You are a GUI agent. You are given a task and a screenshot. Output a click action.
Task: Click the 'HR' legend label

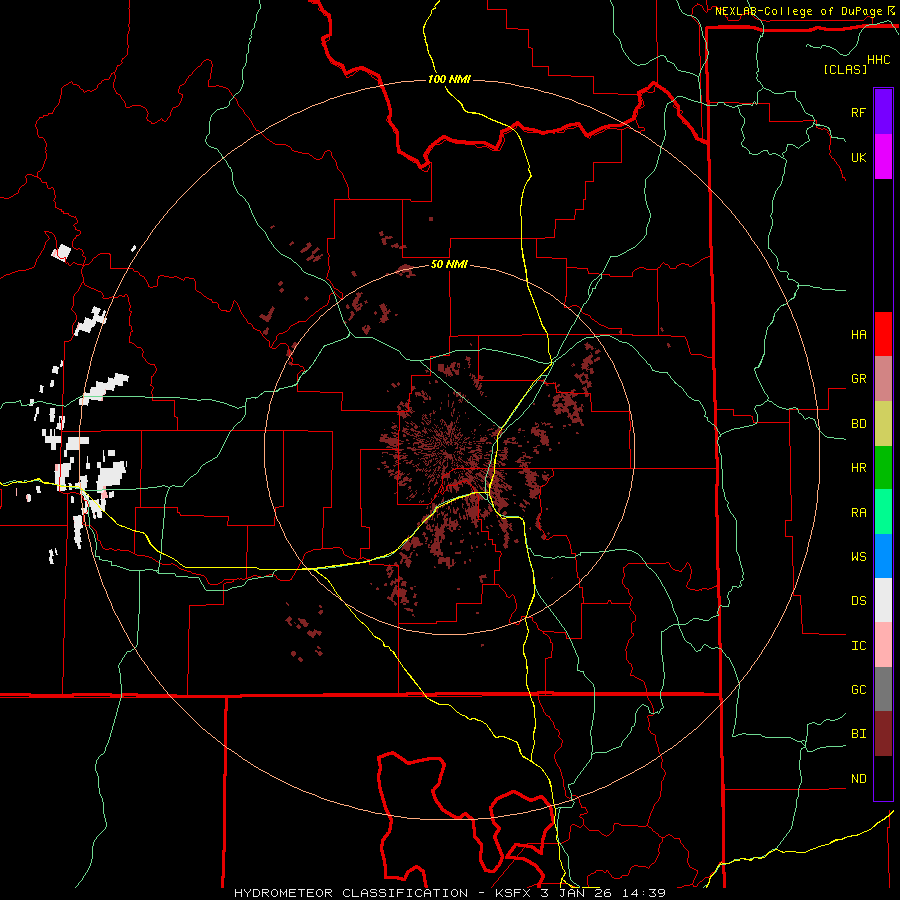click(x=858, y=468)
